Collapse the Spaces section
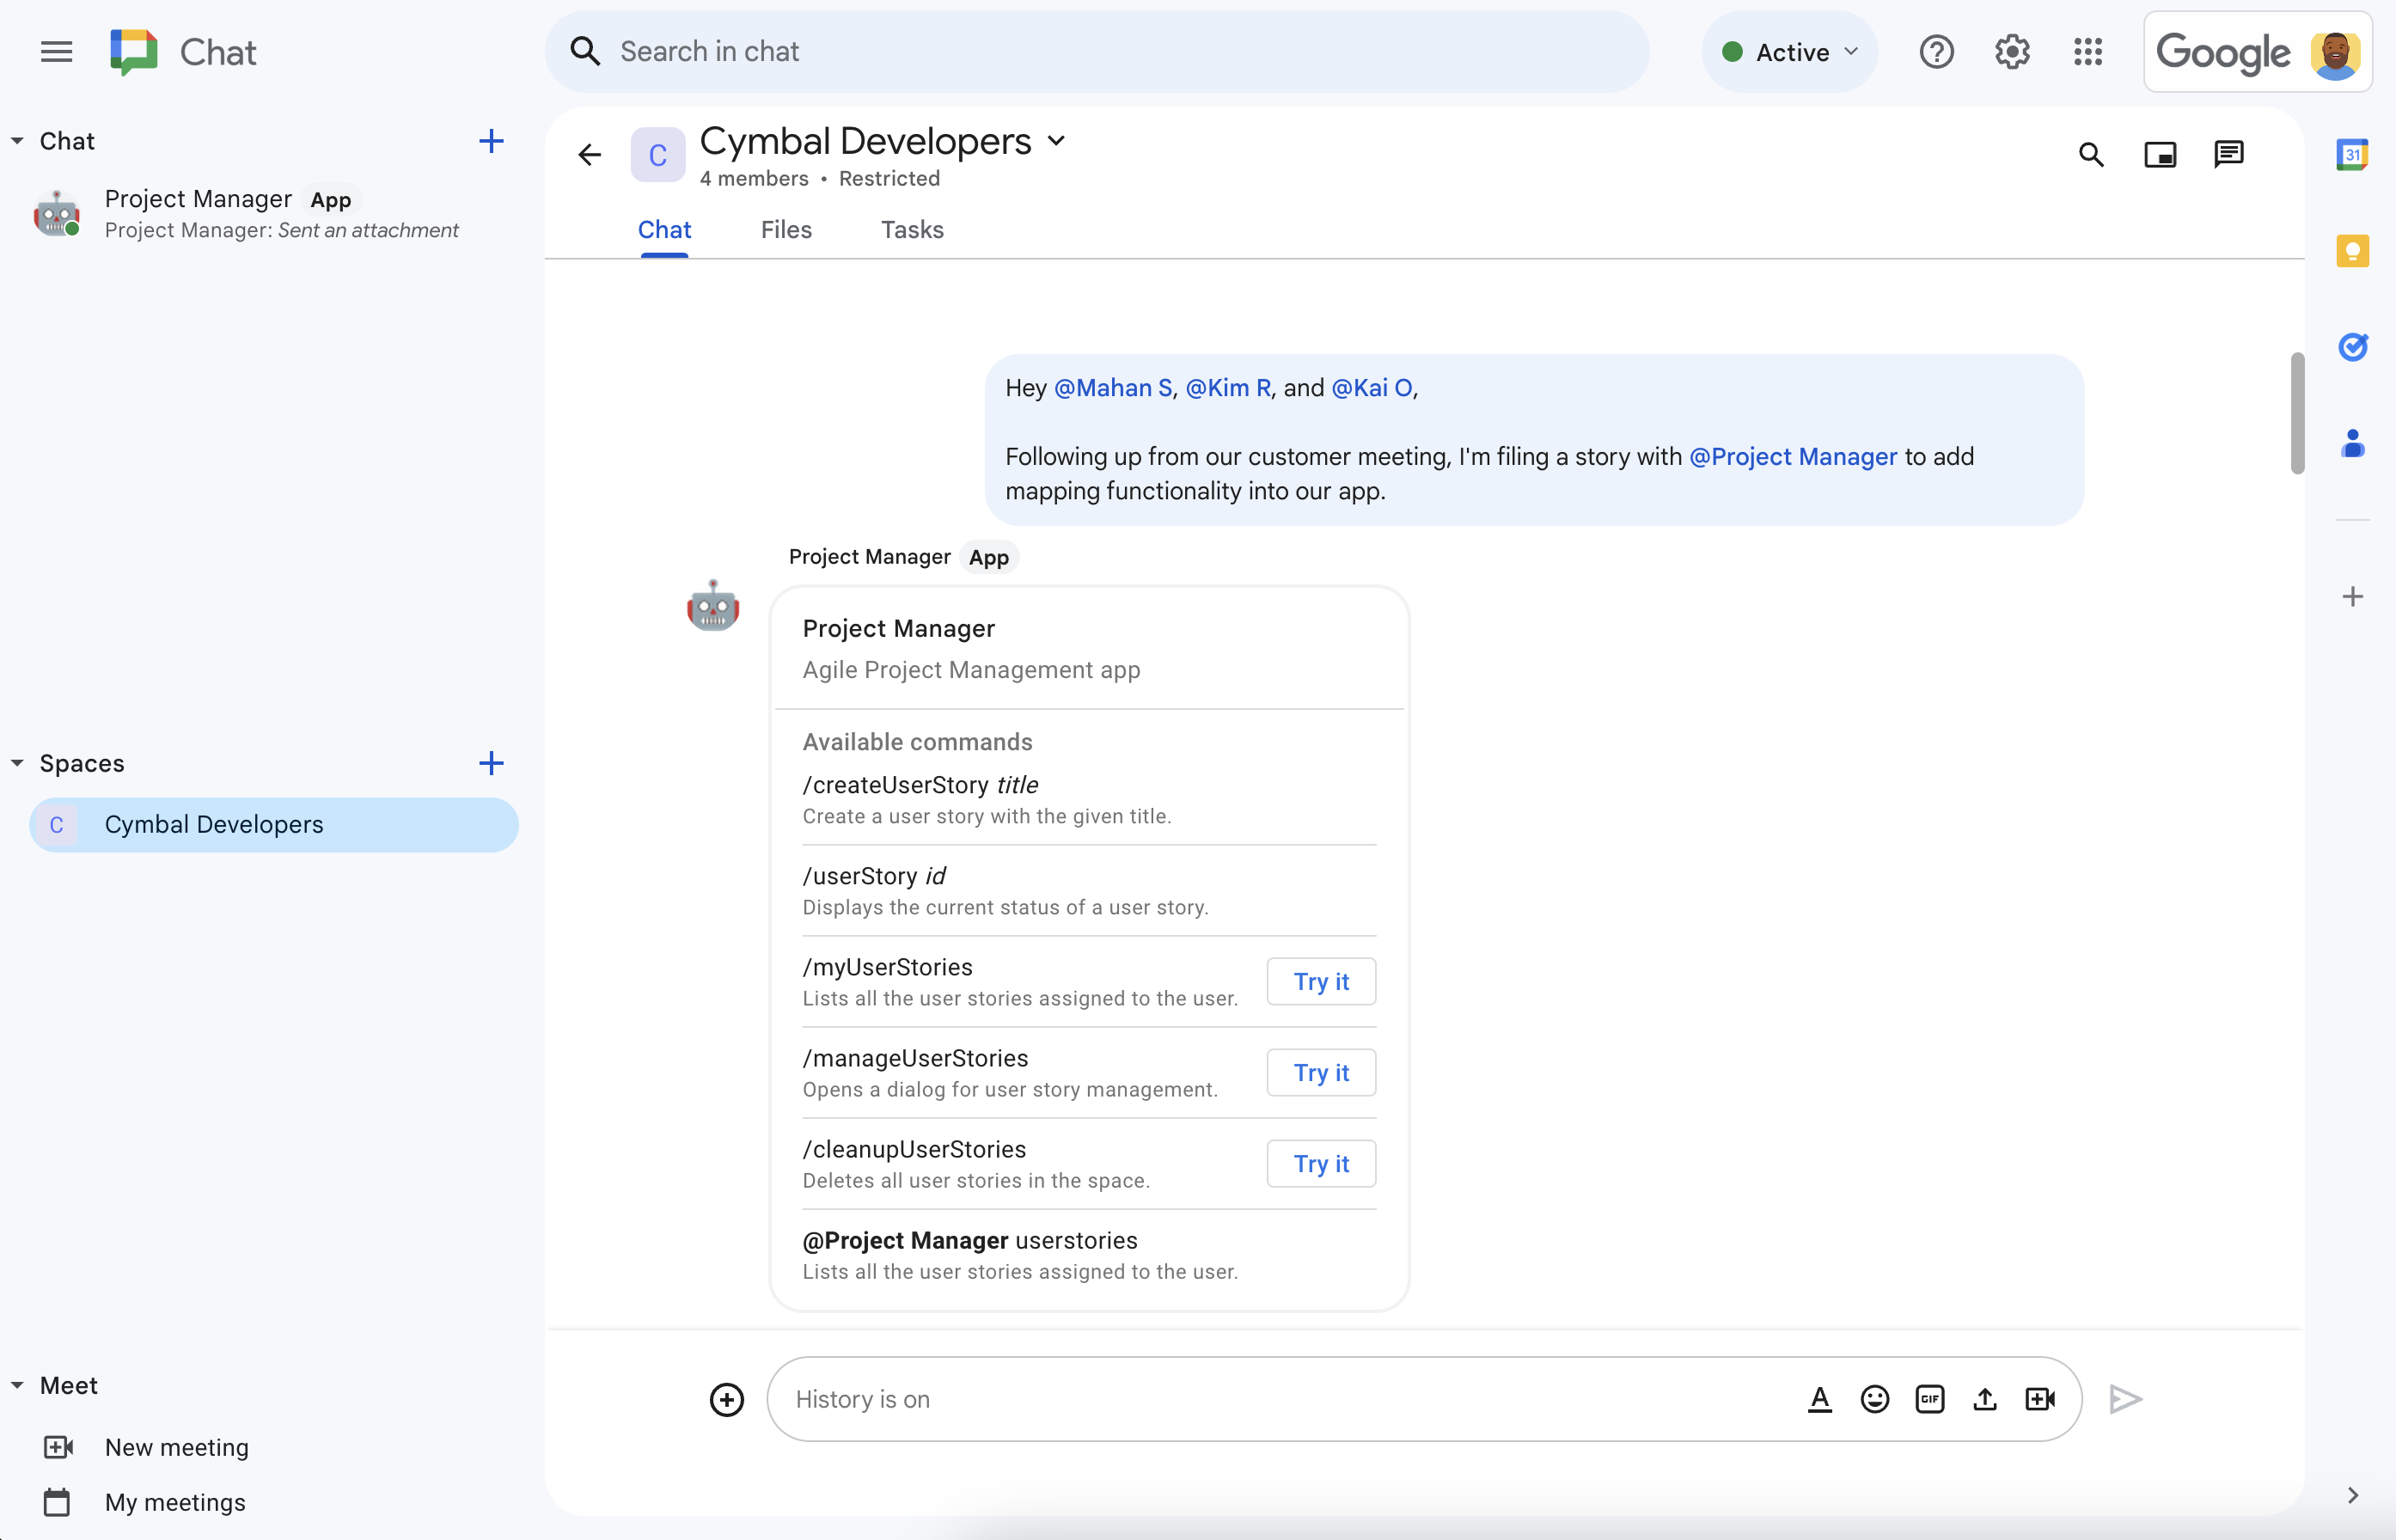 pyautogui.click(x=15, y=763)
